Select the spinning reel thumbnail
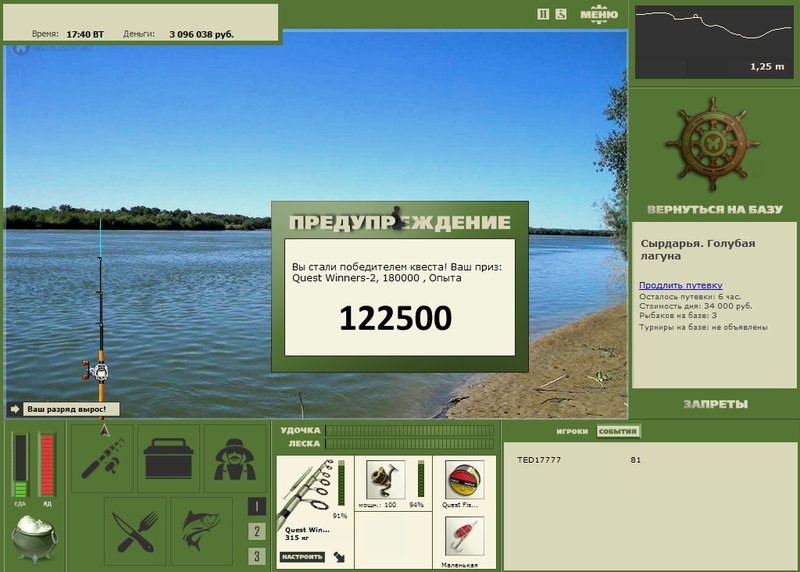800x572 pixels. pyautogui.click(x=386, y=479)
